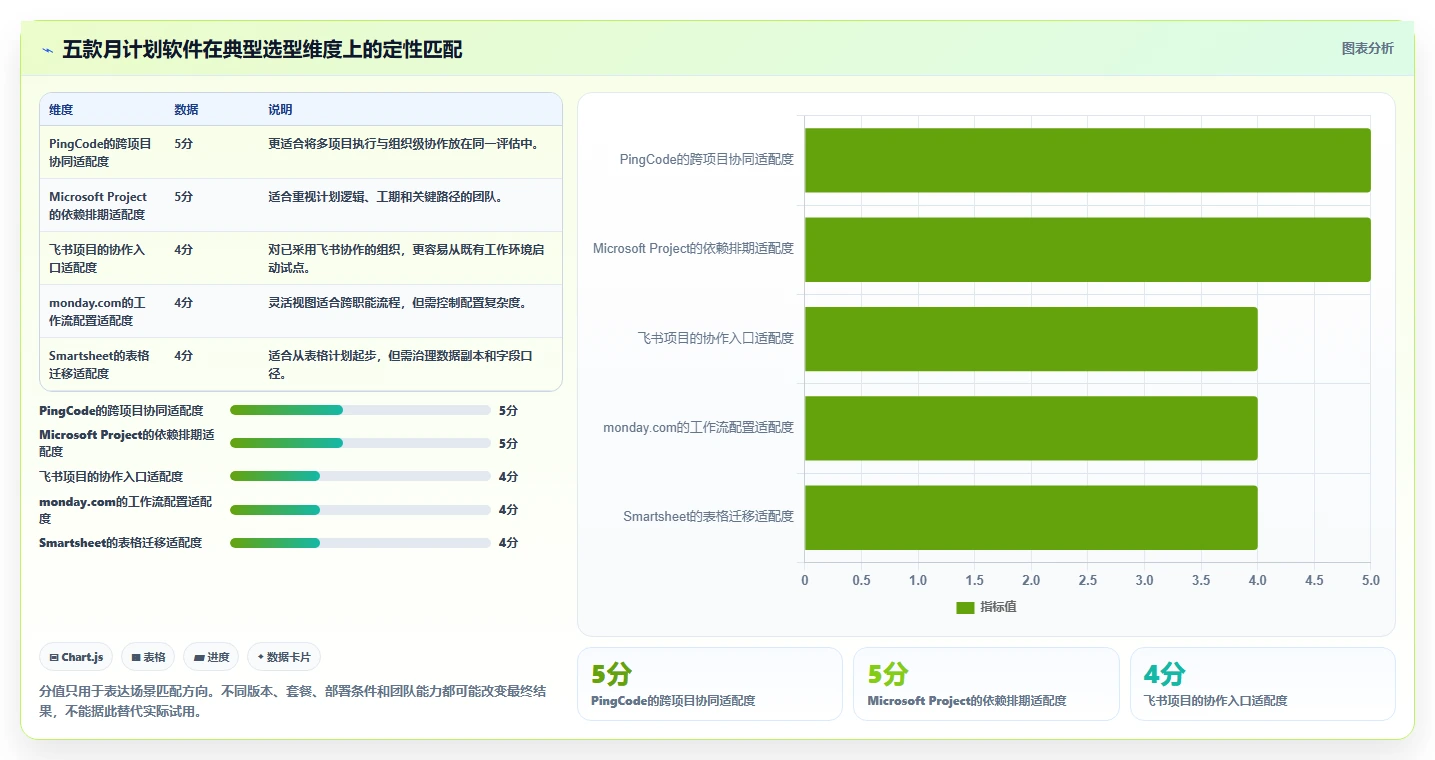Click the monday.com progress bar in progress list
The width and height of the screenshot is (1435, 760).
tap(360, 509)
